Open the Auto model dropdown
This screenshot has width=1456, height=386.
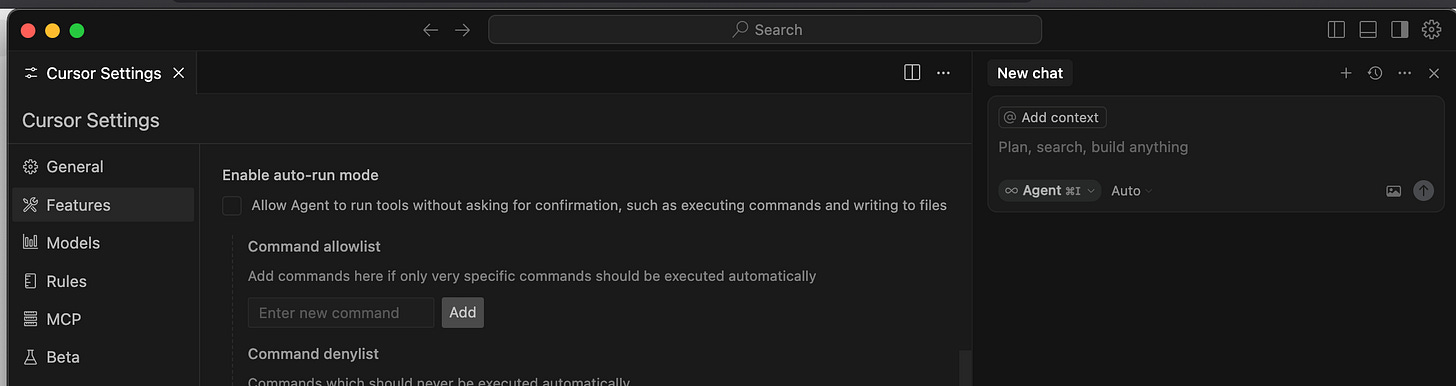coord(1131,190)
